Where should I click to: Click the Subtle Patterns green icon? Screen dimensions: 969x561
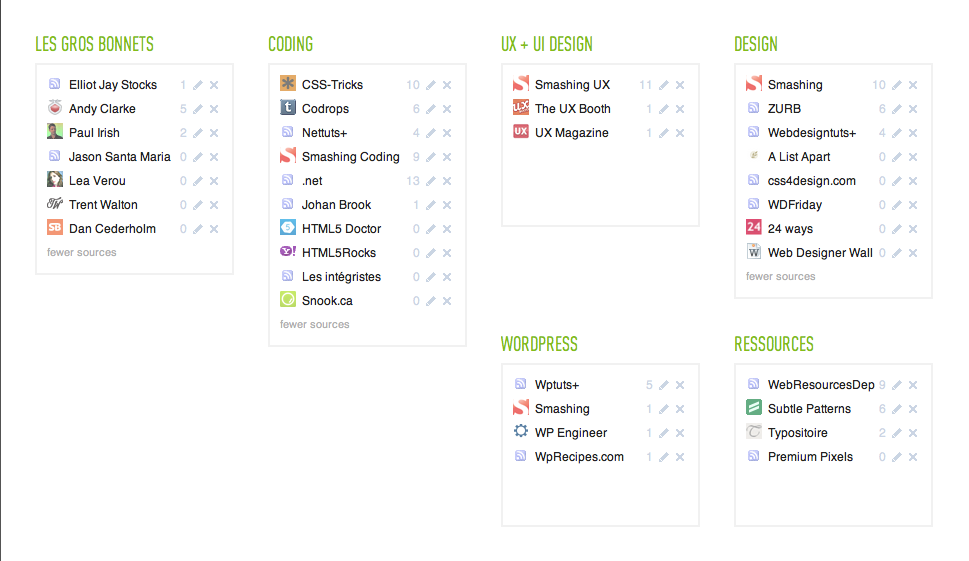(x=754, y=408)
